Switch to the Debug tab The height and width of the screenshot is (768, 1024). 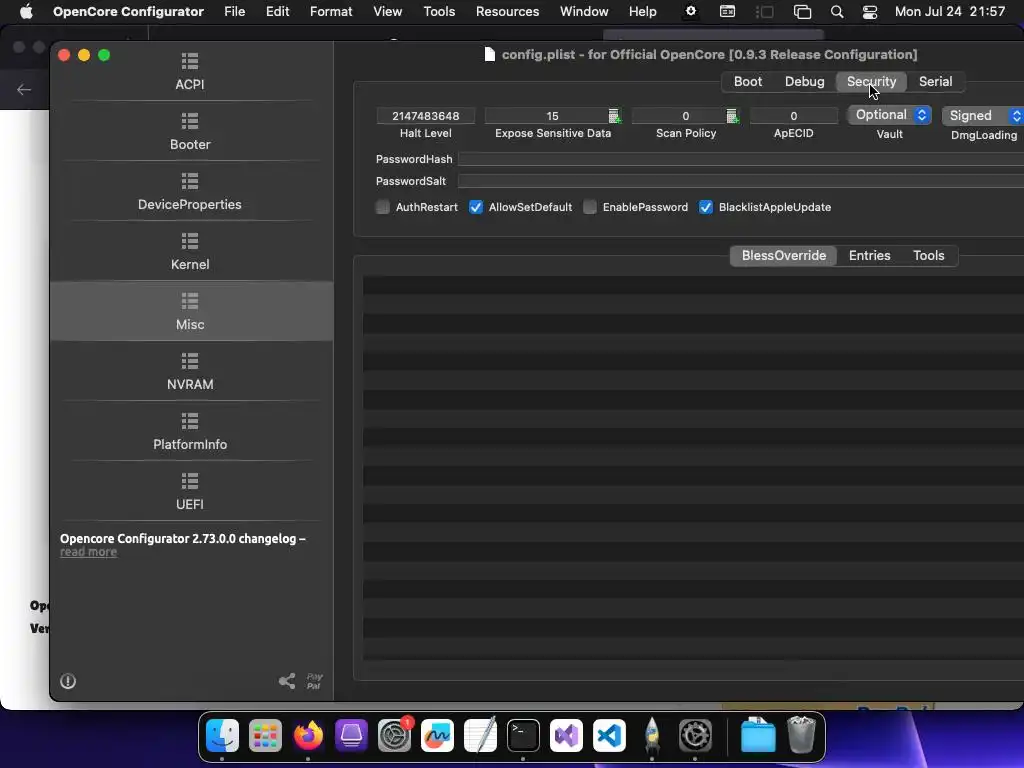(805, 82)
